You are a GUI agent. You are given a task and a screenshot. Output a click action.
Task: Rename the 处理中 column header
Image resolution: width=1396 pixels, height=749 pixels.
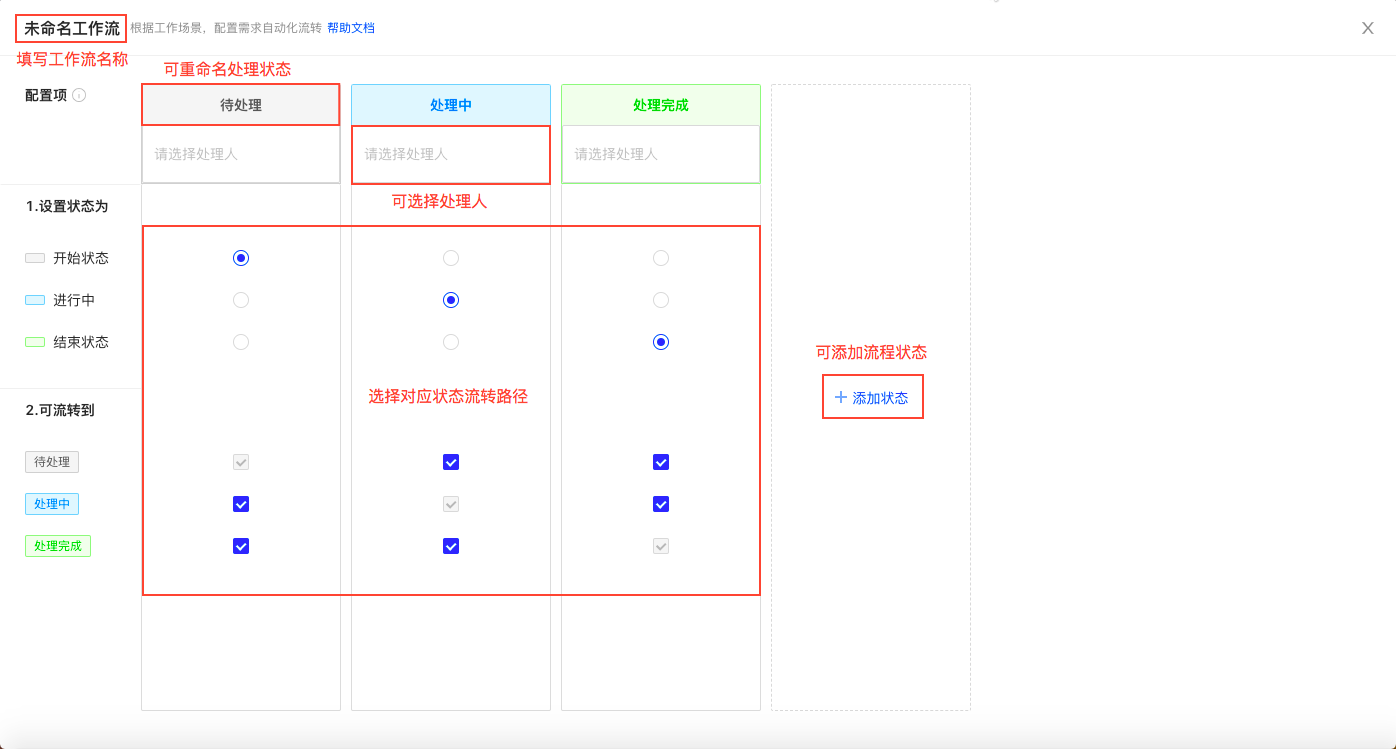(x=451, y=105)
